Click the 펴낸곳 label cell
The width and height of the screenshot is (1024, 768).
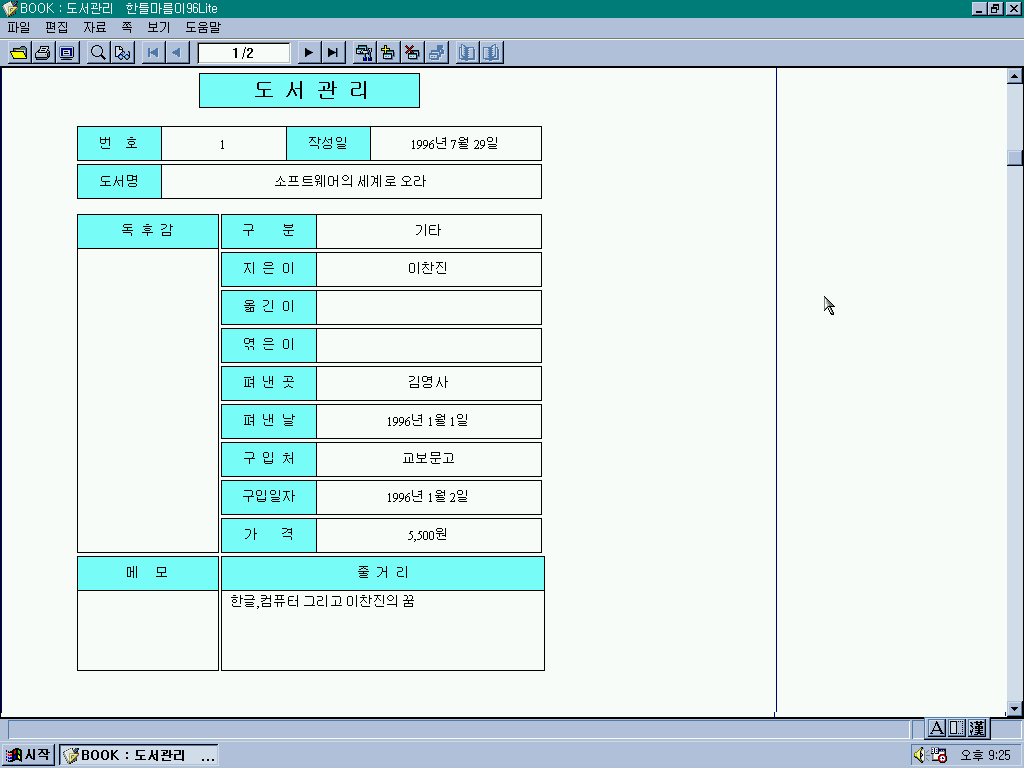(269, 383)
